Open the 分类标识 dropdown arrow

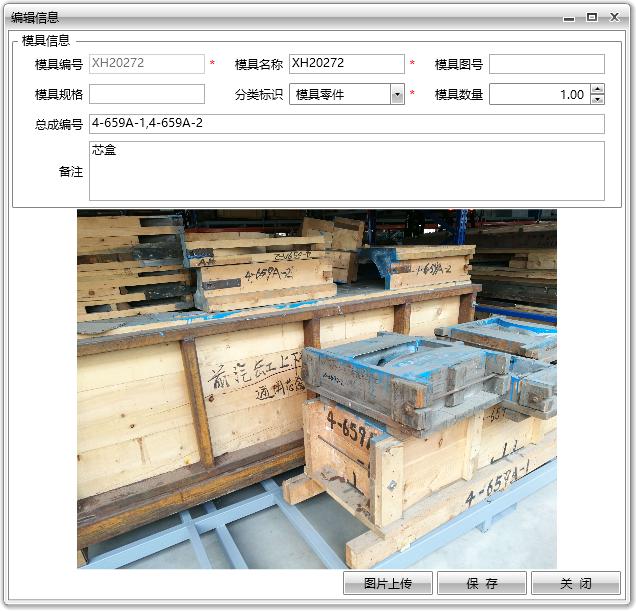pos(397,95)
